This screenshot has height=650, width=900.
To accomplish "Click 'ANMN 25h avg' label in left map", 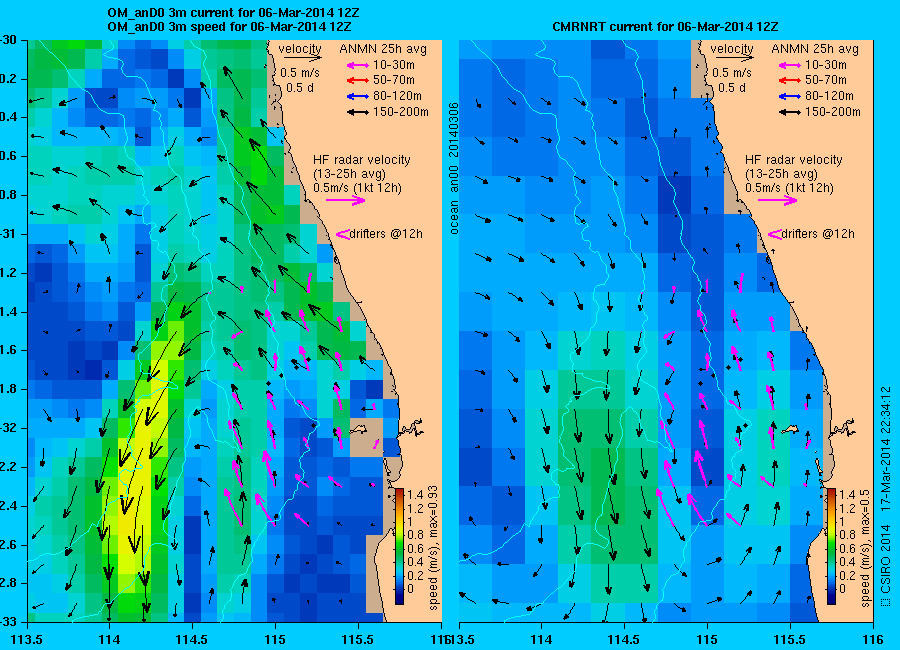I will click(383, 49).
